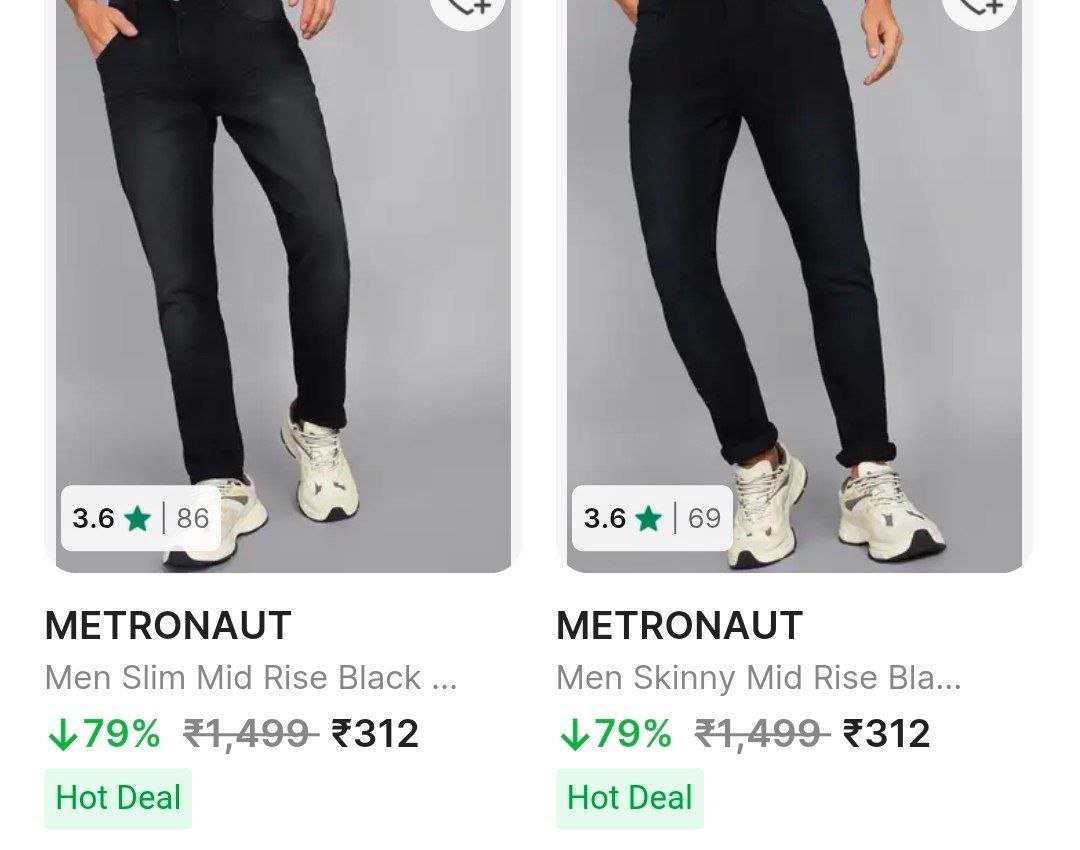Open "Men Slim Mid Rise Black" product title
The image size is (1080, 850).
point(250,678)
